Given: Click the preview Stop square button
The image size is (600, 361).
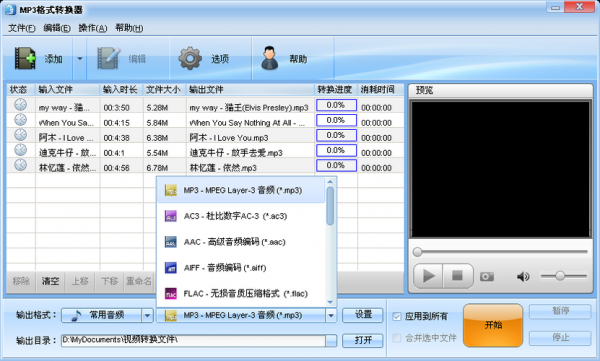Looking at the screenshot, I should [458, 276].
